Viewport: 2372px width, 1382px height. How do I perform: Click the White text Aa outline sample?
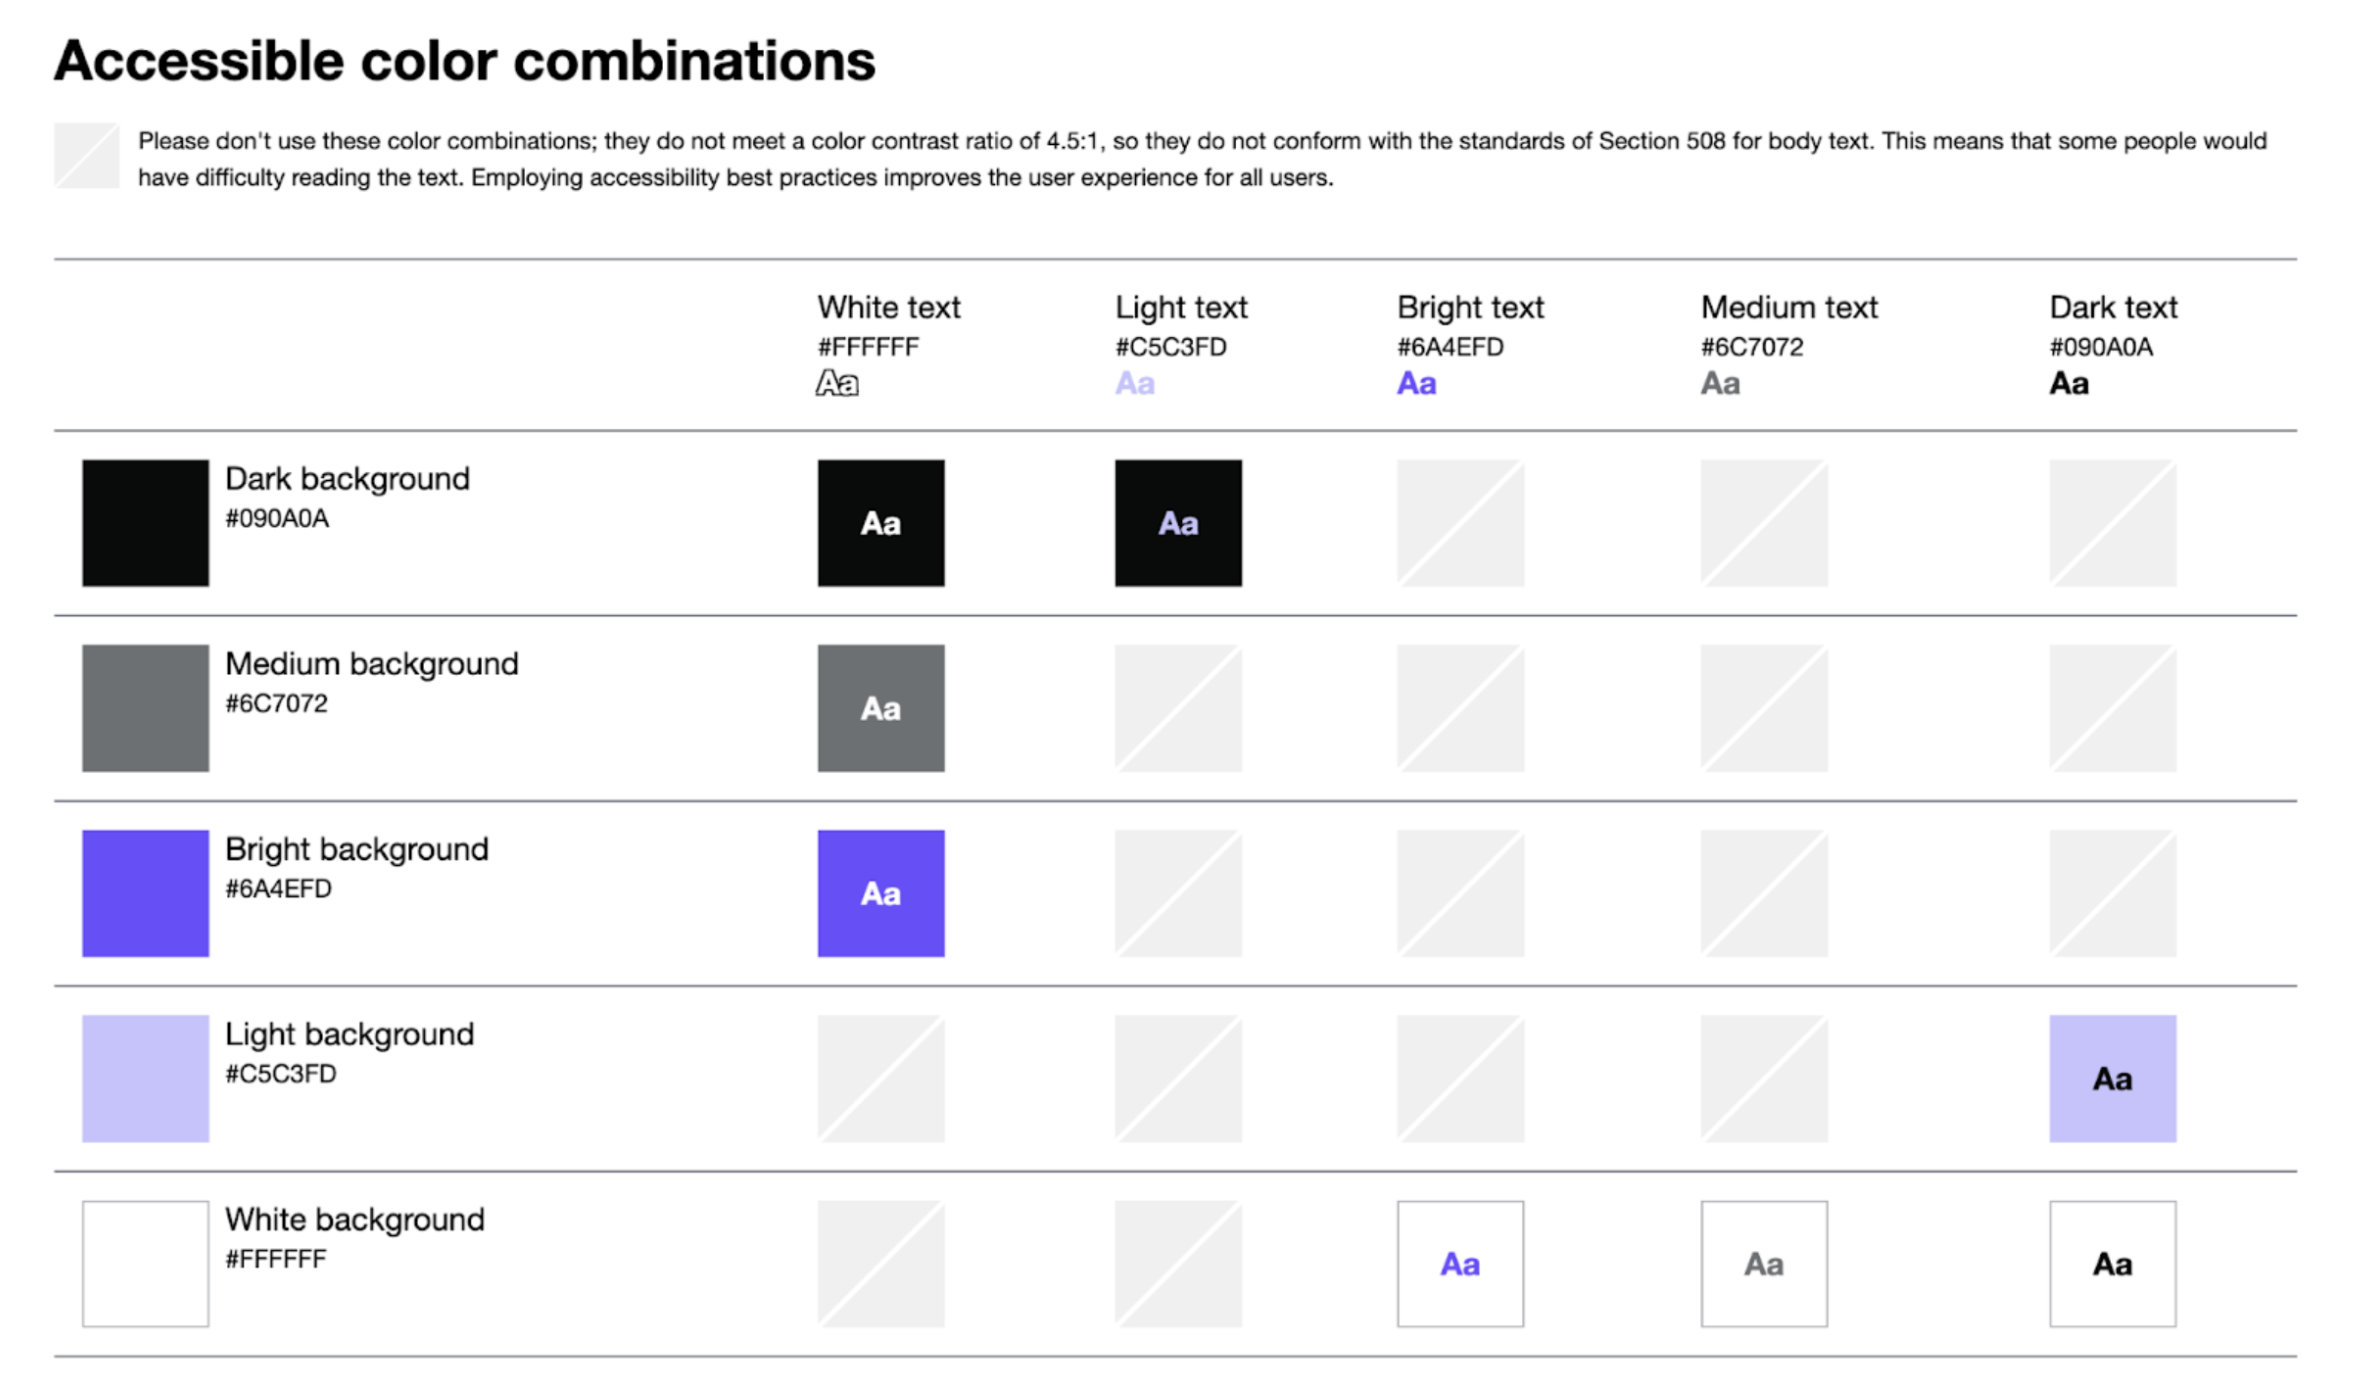(x=837, y=384)
